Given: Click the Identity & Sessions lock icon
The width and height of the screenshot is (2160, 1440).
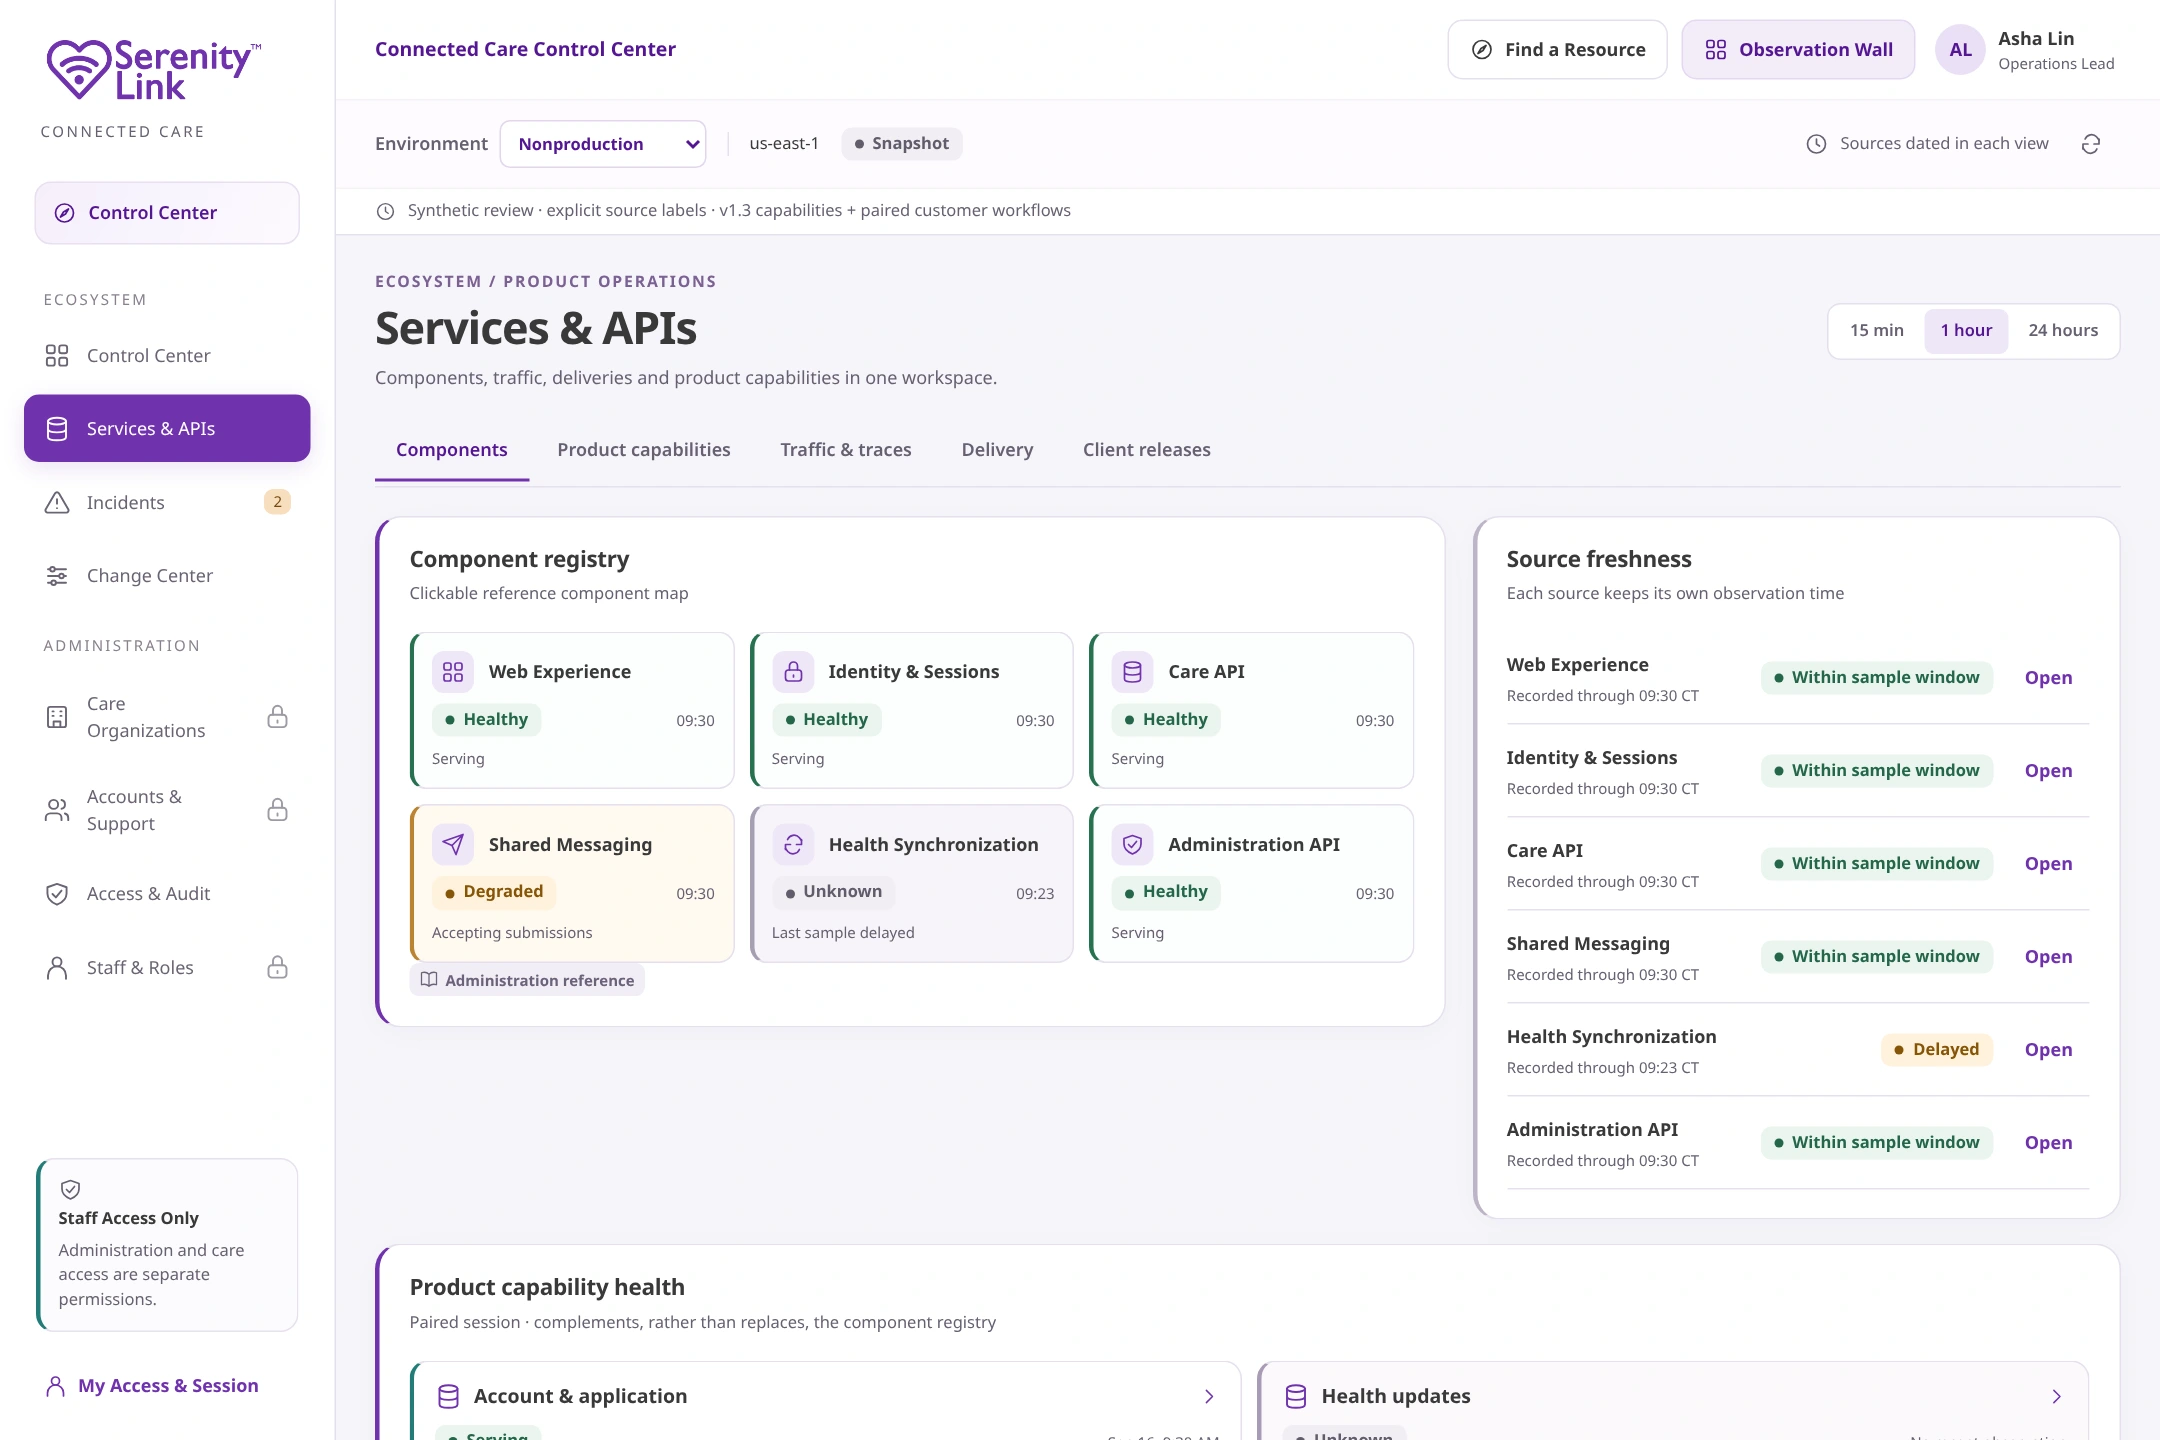Looking at the screenshot, I should coord(793,672).
